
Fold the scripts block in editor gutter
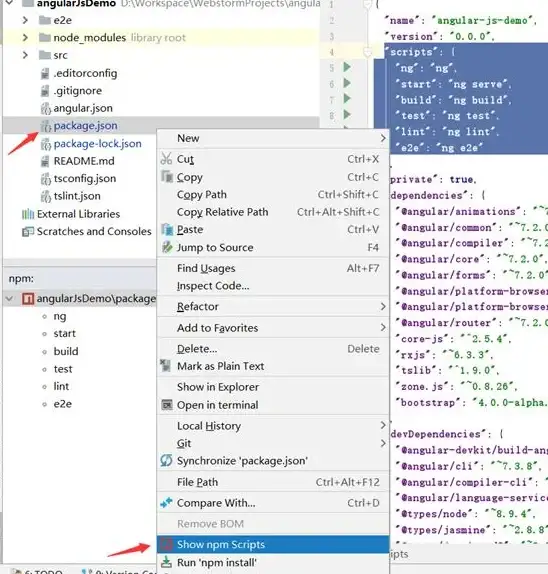(368, 52)
